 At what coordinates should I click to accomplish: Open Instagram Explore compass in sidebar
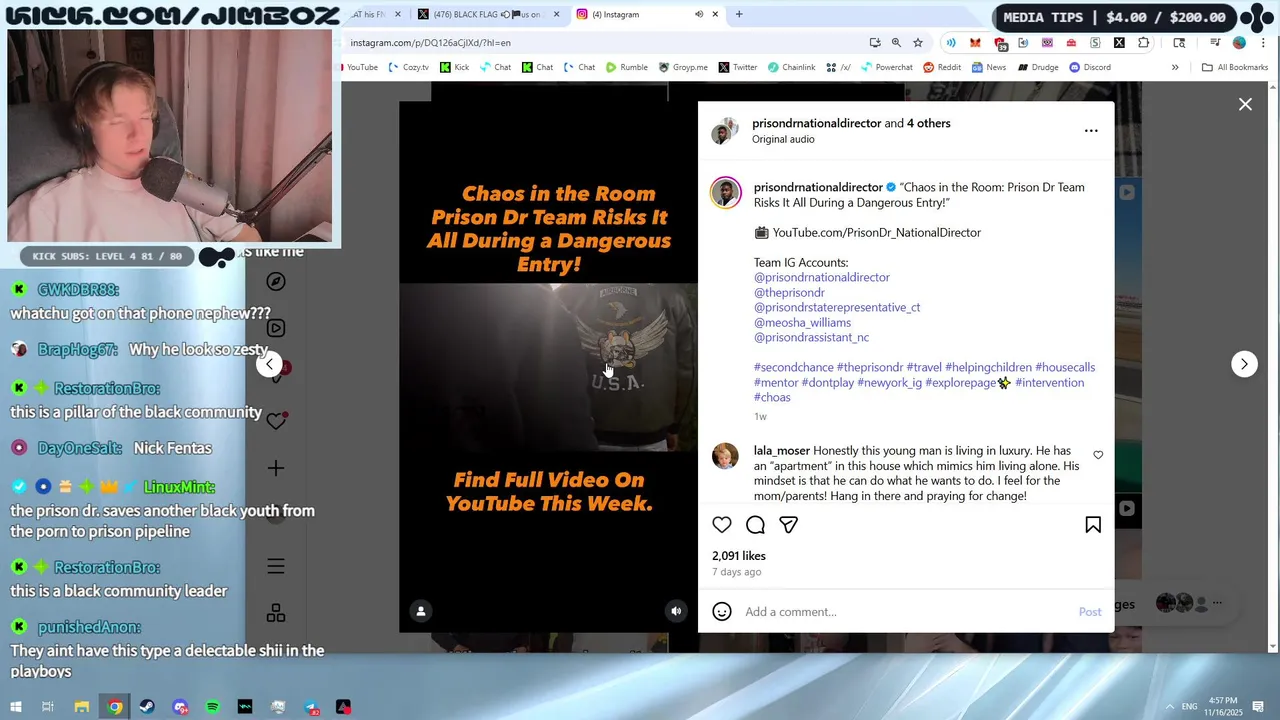pos(276,282)
